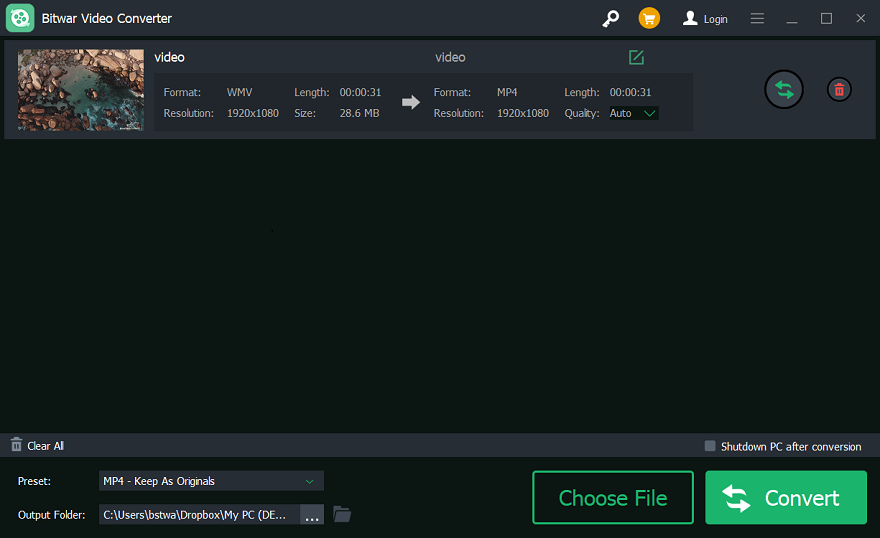Open output folder with the folder icon
This screenshot has width=880, height=538.
[x=342, y=514]
